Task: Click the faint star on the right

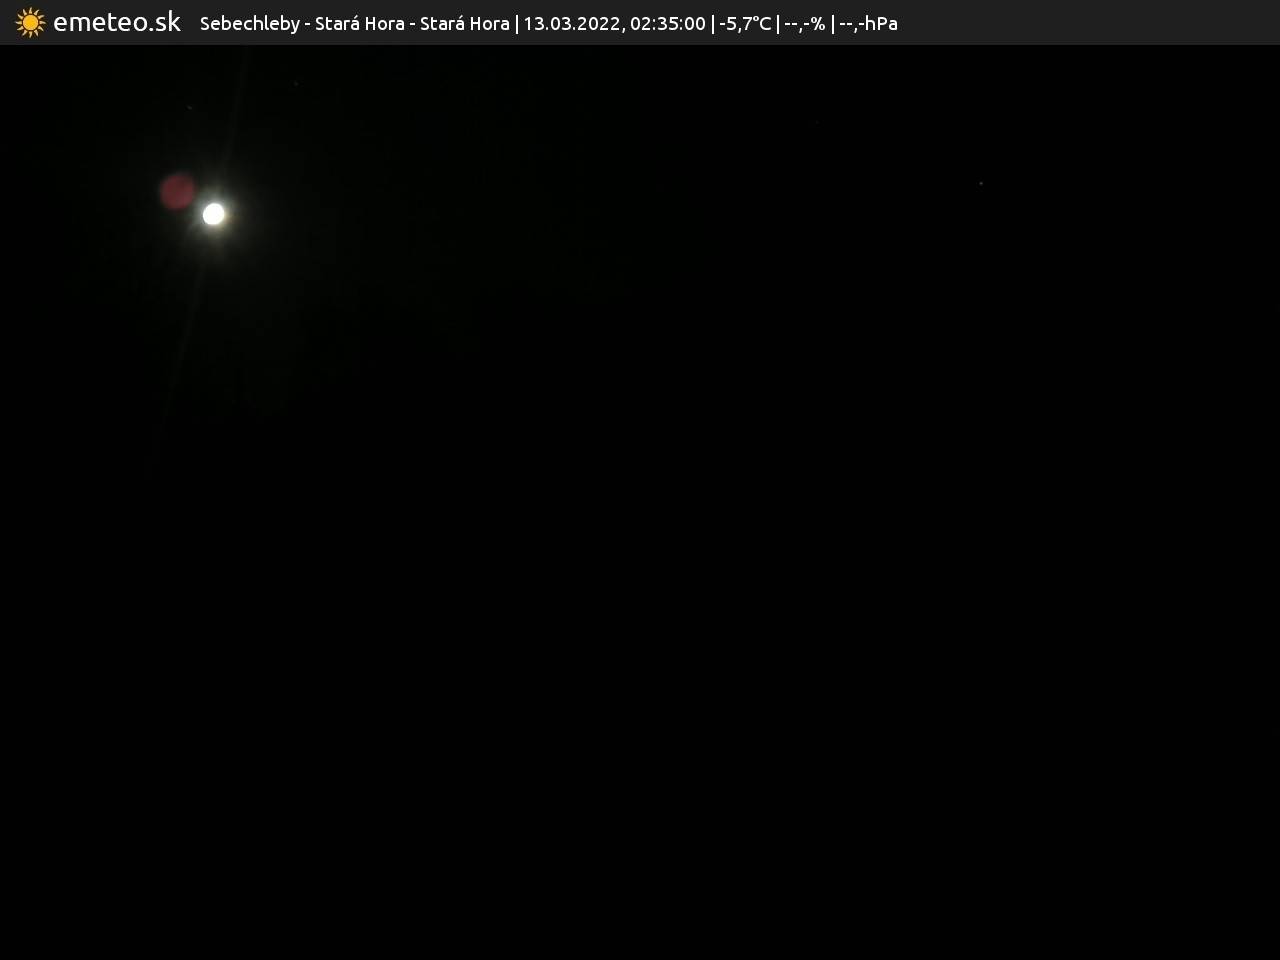Action: coord(981,183)
